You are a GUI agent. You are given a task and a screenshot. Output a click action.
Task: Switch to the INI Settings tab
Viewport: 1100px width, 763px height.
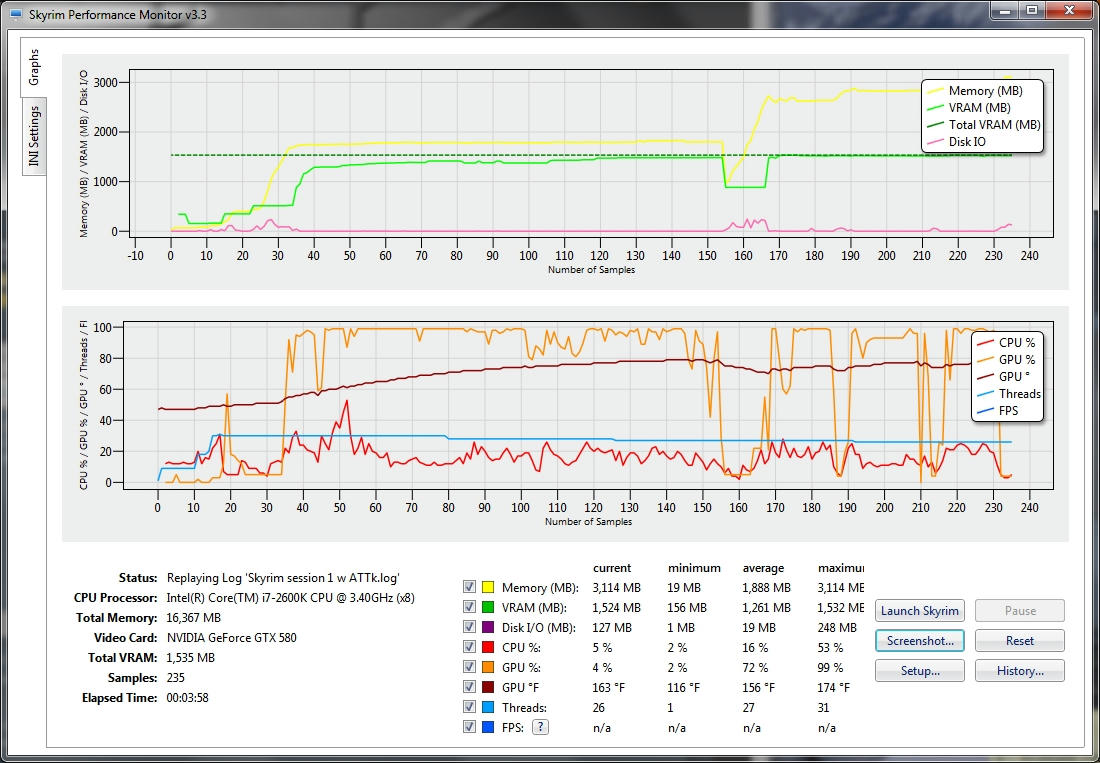[x=34, y=136]
